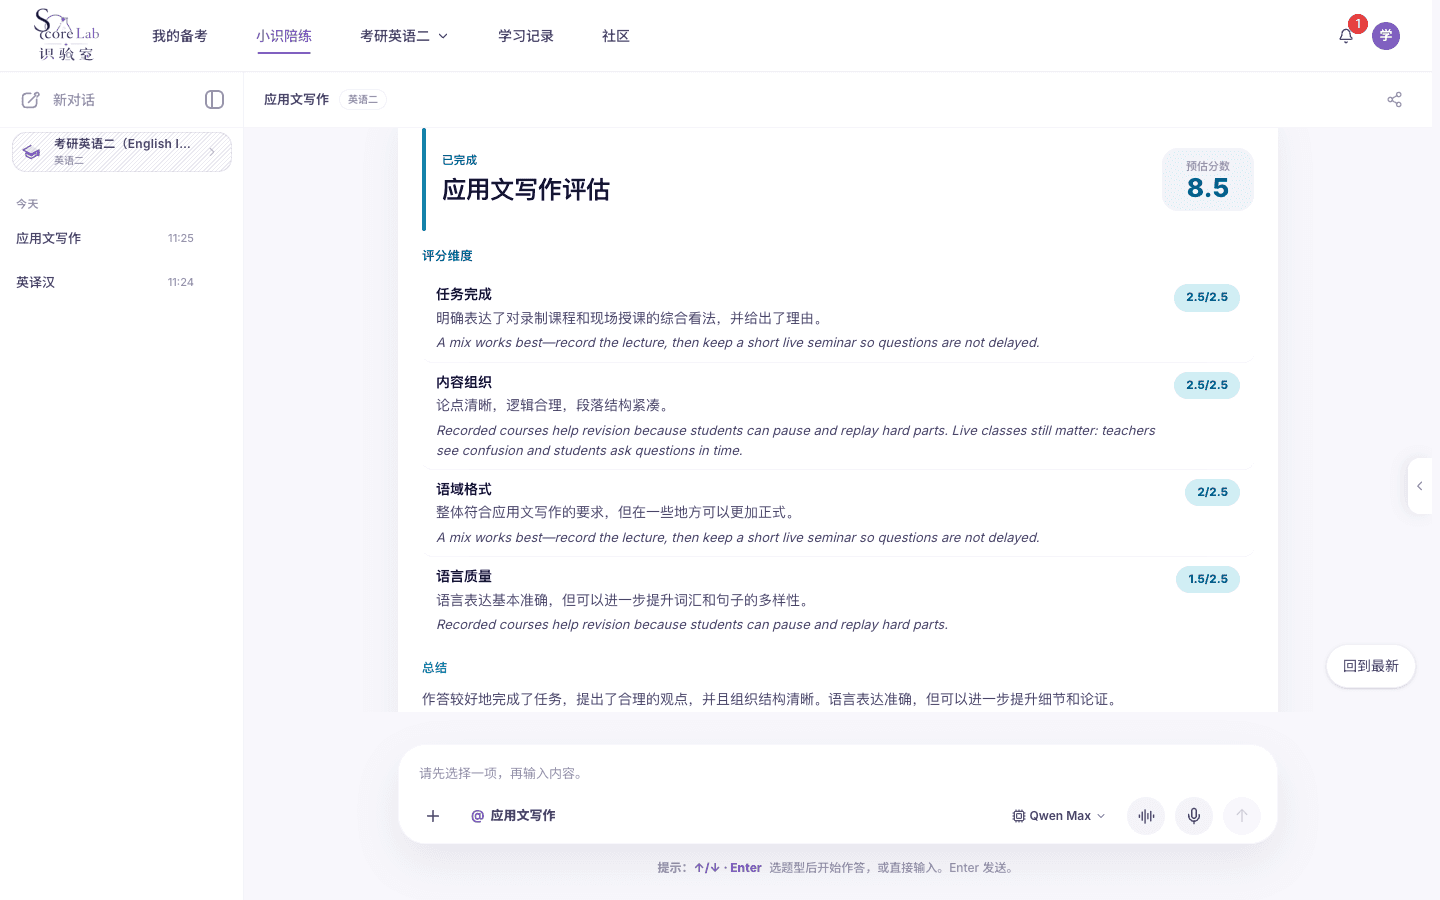Click the microphone button
This screenshot has height=900, width=1440.
pyautogui.click(x=1194, y=816)
